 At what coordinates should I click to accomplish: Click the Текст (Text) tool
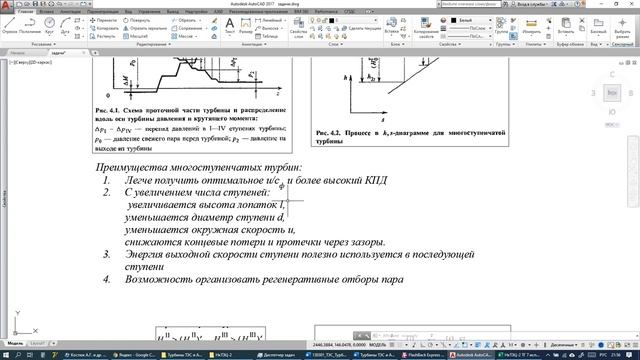(230, 25)
